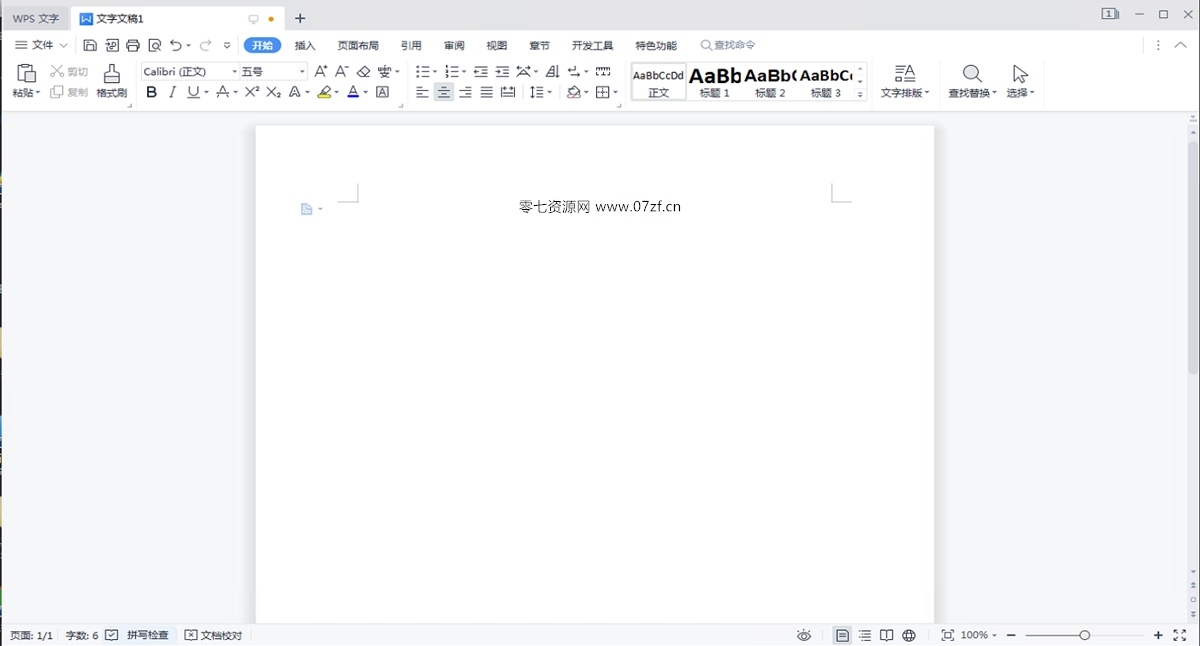Image resolution: width=1200 pixels, height=646 pixels.
Task: Toggle eye protection mode in status bar
Action: click(804, 635)
